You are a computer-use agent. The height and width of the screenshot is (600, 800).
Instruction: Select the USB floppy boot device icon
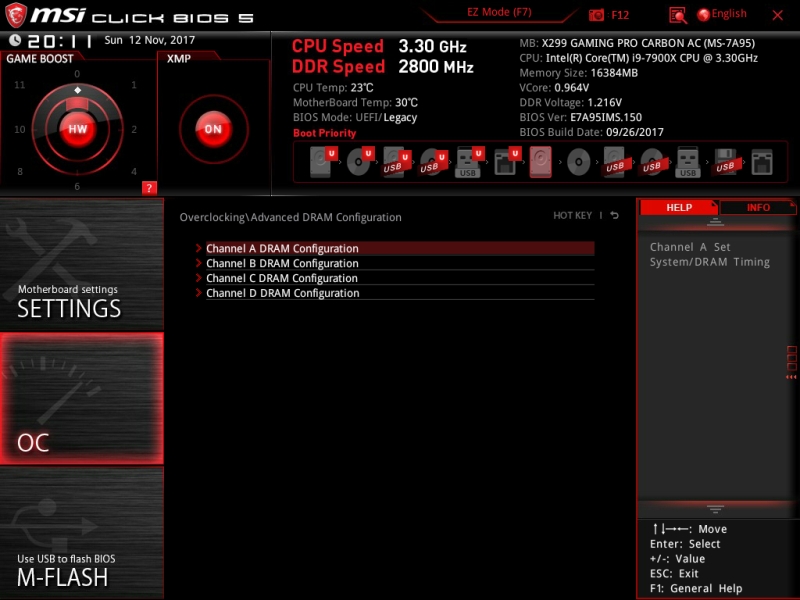point(725,162)
